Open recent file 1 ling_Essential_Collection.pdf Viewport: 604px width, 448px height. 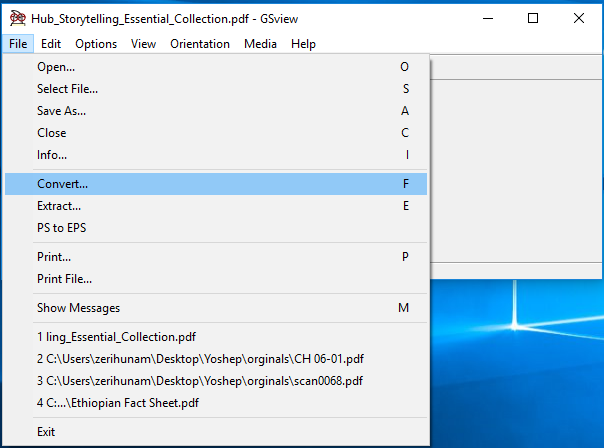point(216,337)
